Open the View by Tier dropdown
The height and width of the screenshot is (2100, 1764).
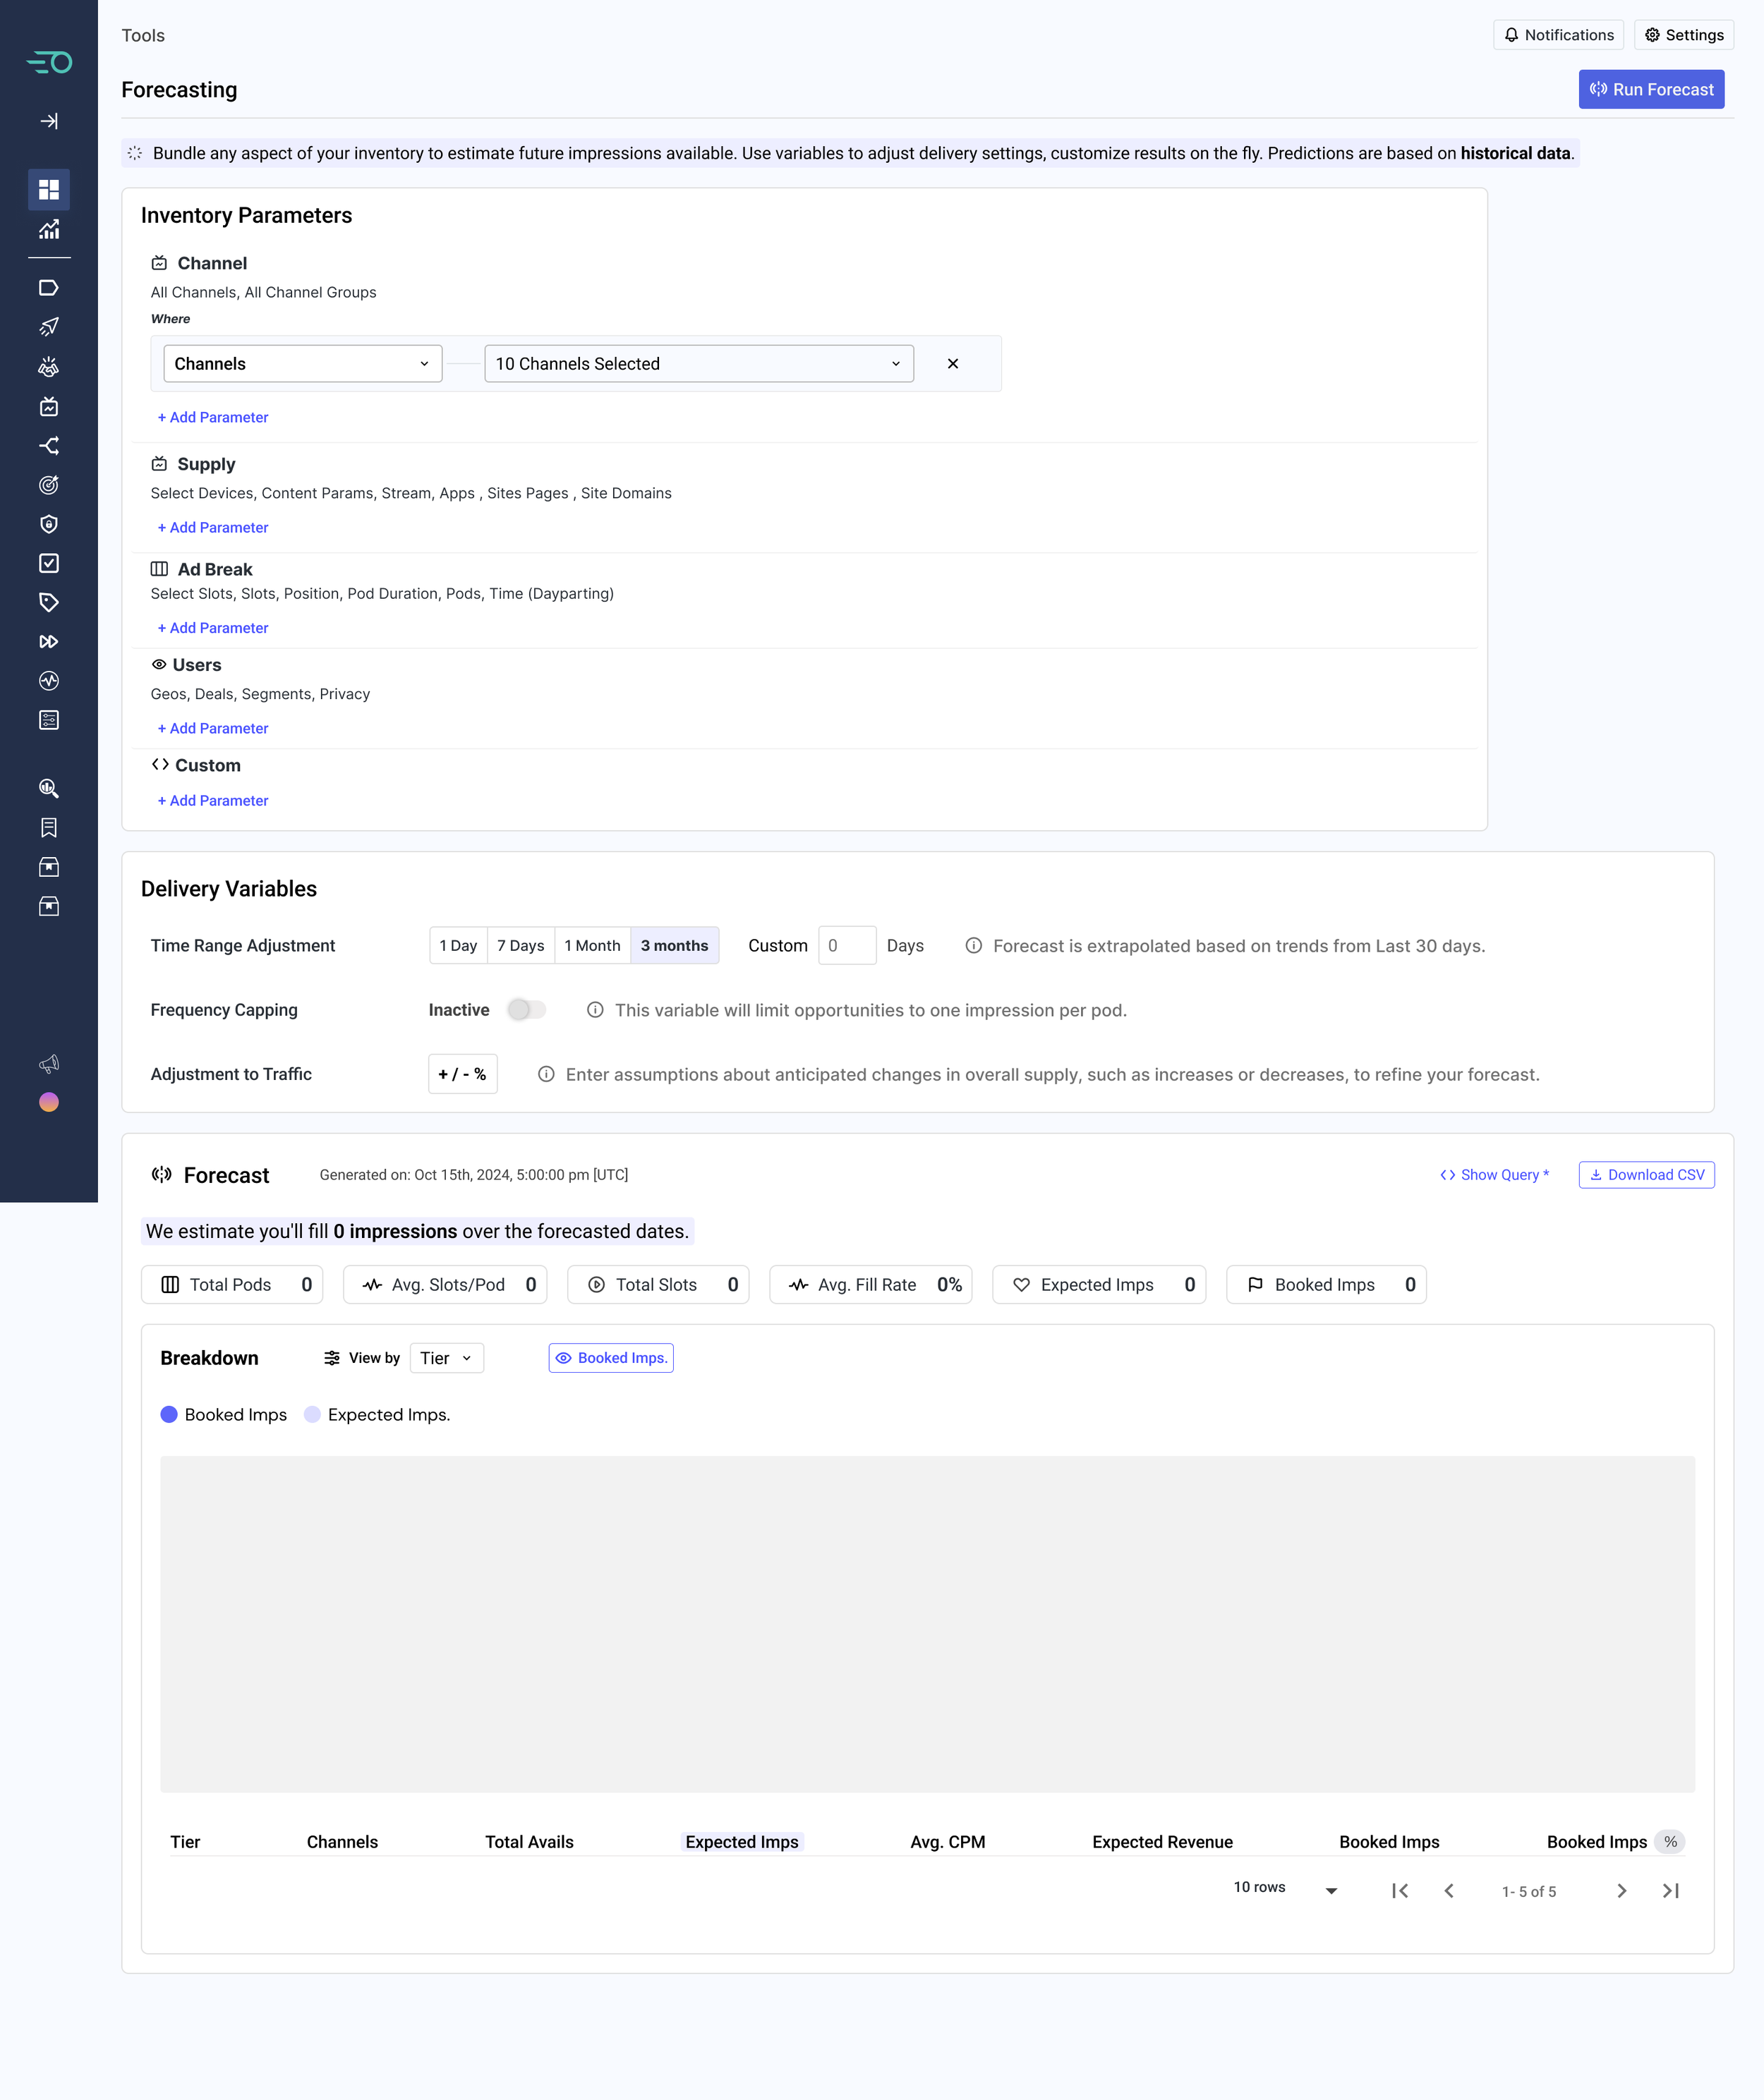[446, 1358]
